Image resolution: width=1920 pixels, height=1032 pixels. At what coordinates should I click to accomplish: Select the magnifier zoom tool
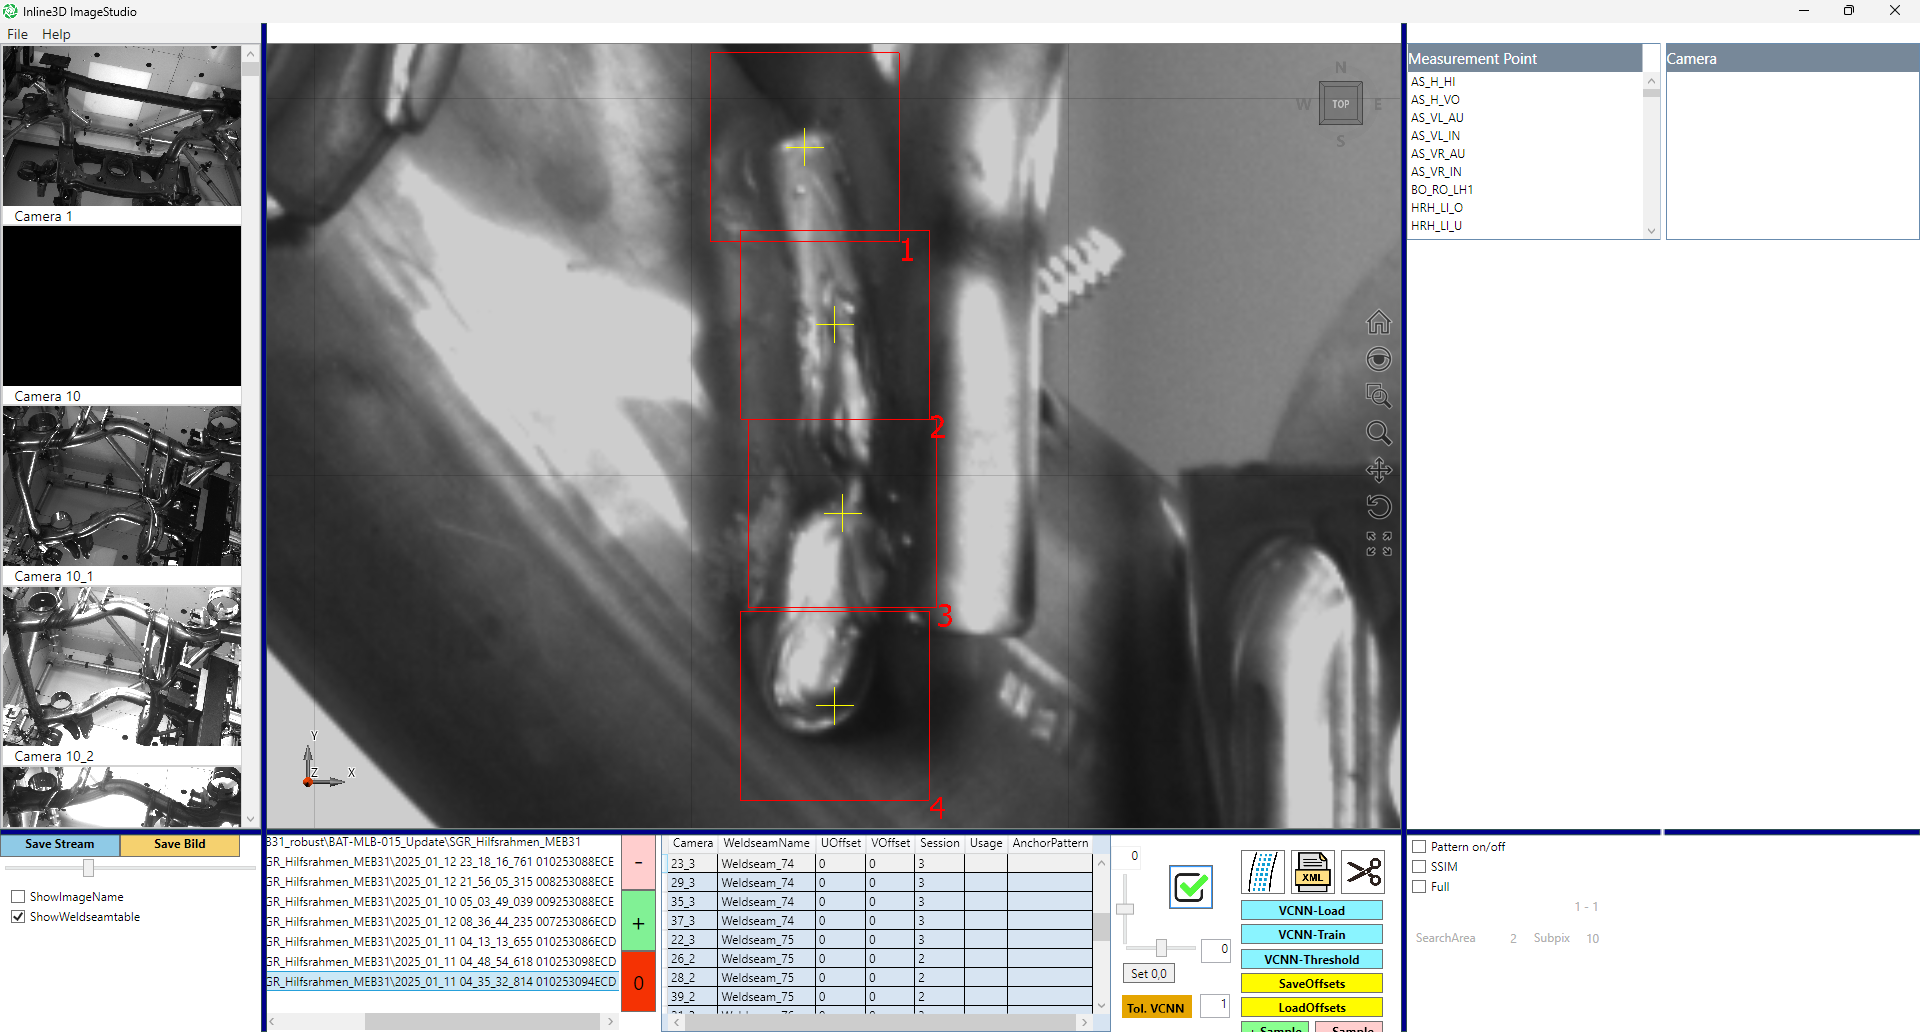1378,433
